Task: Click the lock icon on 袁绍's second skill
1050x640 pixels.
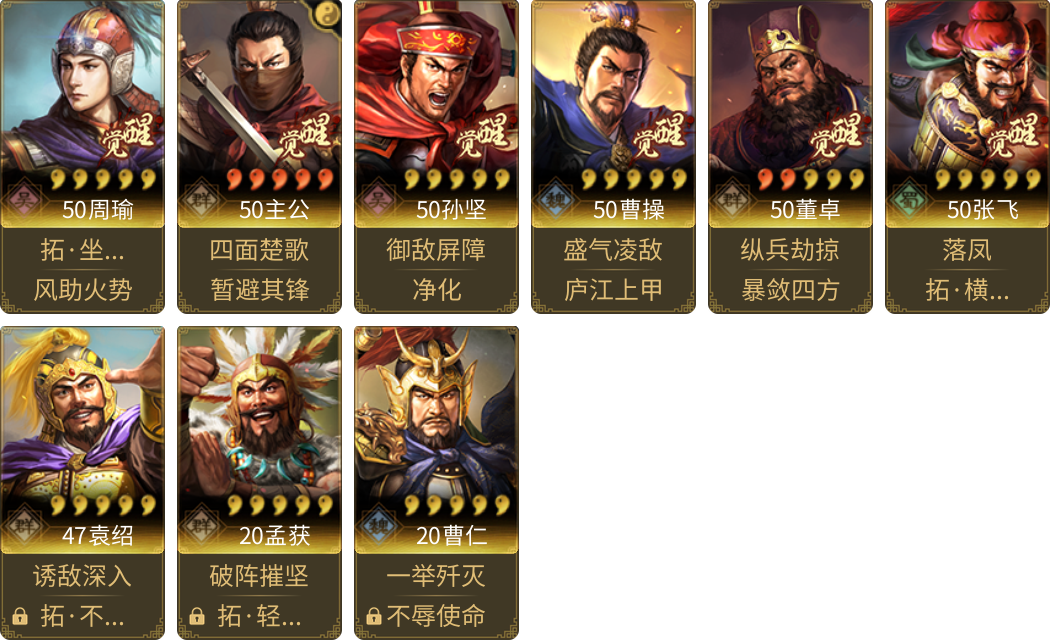Action: (20, 616)
